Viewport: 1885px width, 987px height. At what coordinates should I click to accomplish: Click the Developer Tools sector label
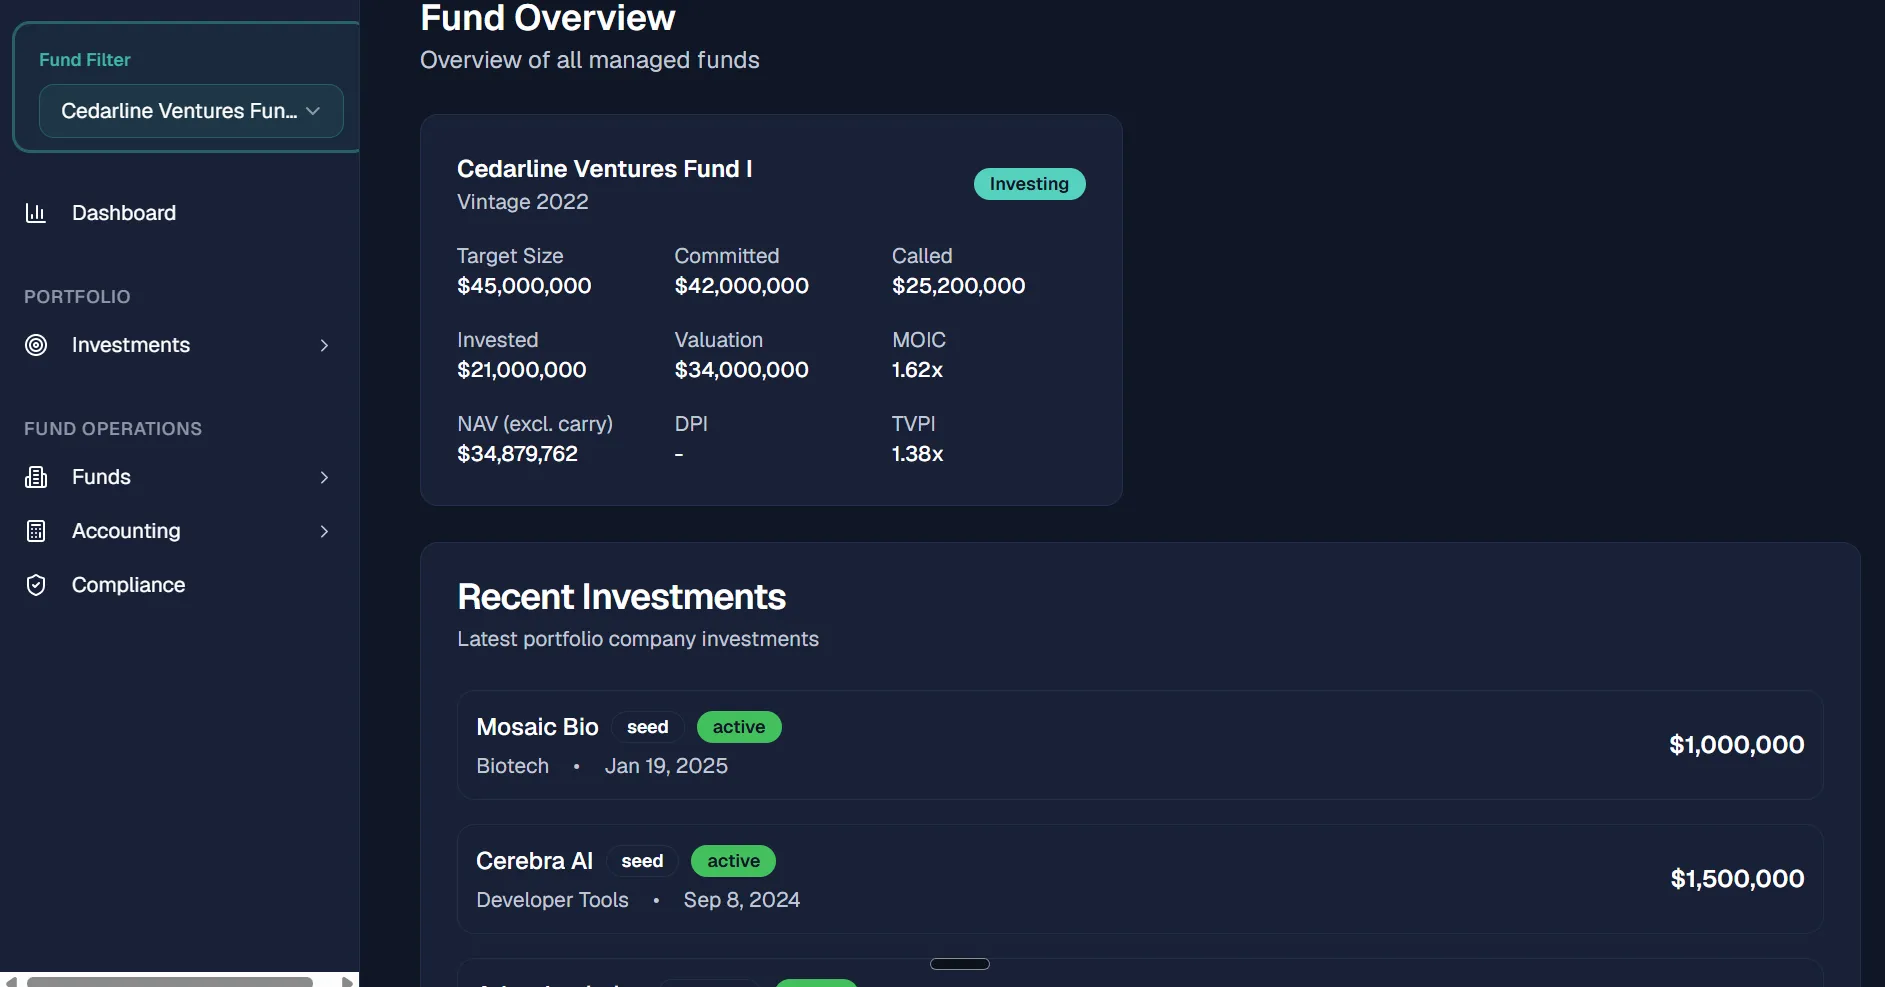(x=552, y=900)
